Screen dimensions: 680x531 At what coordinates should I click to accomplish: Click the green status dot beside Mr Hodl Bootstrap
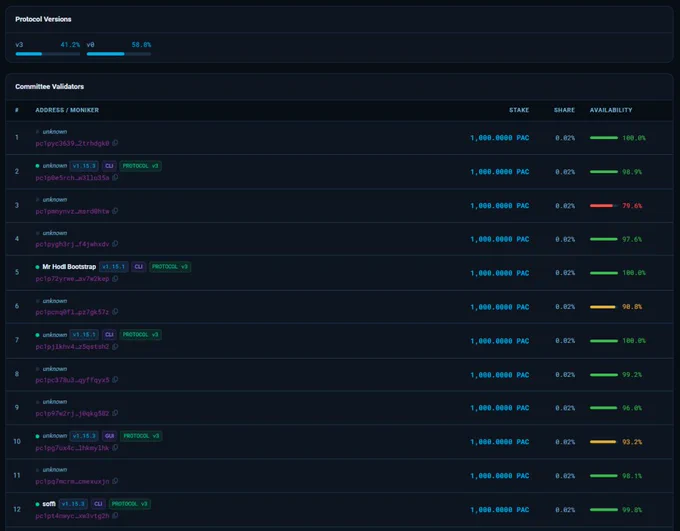pyautogui.click(x=37, y=267)
